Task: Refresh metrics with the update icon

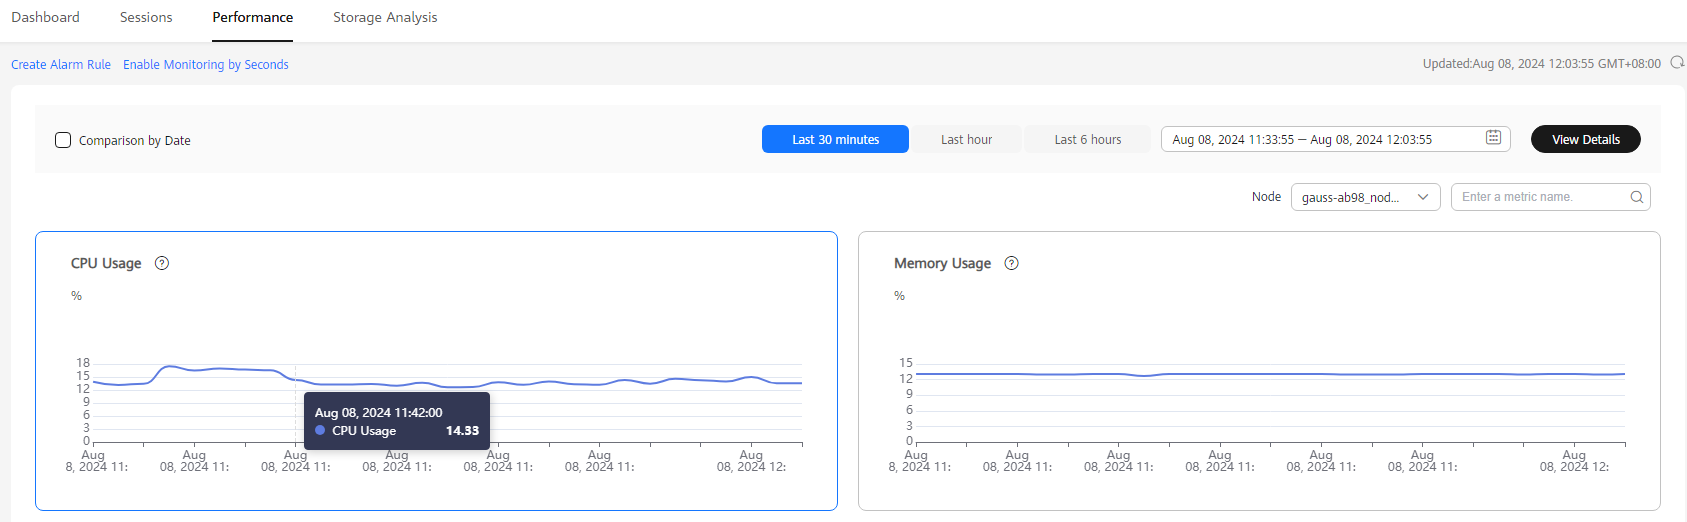Action: pyautogui.click(x=1677, y=63)
